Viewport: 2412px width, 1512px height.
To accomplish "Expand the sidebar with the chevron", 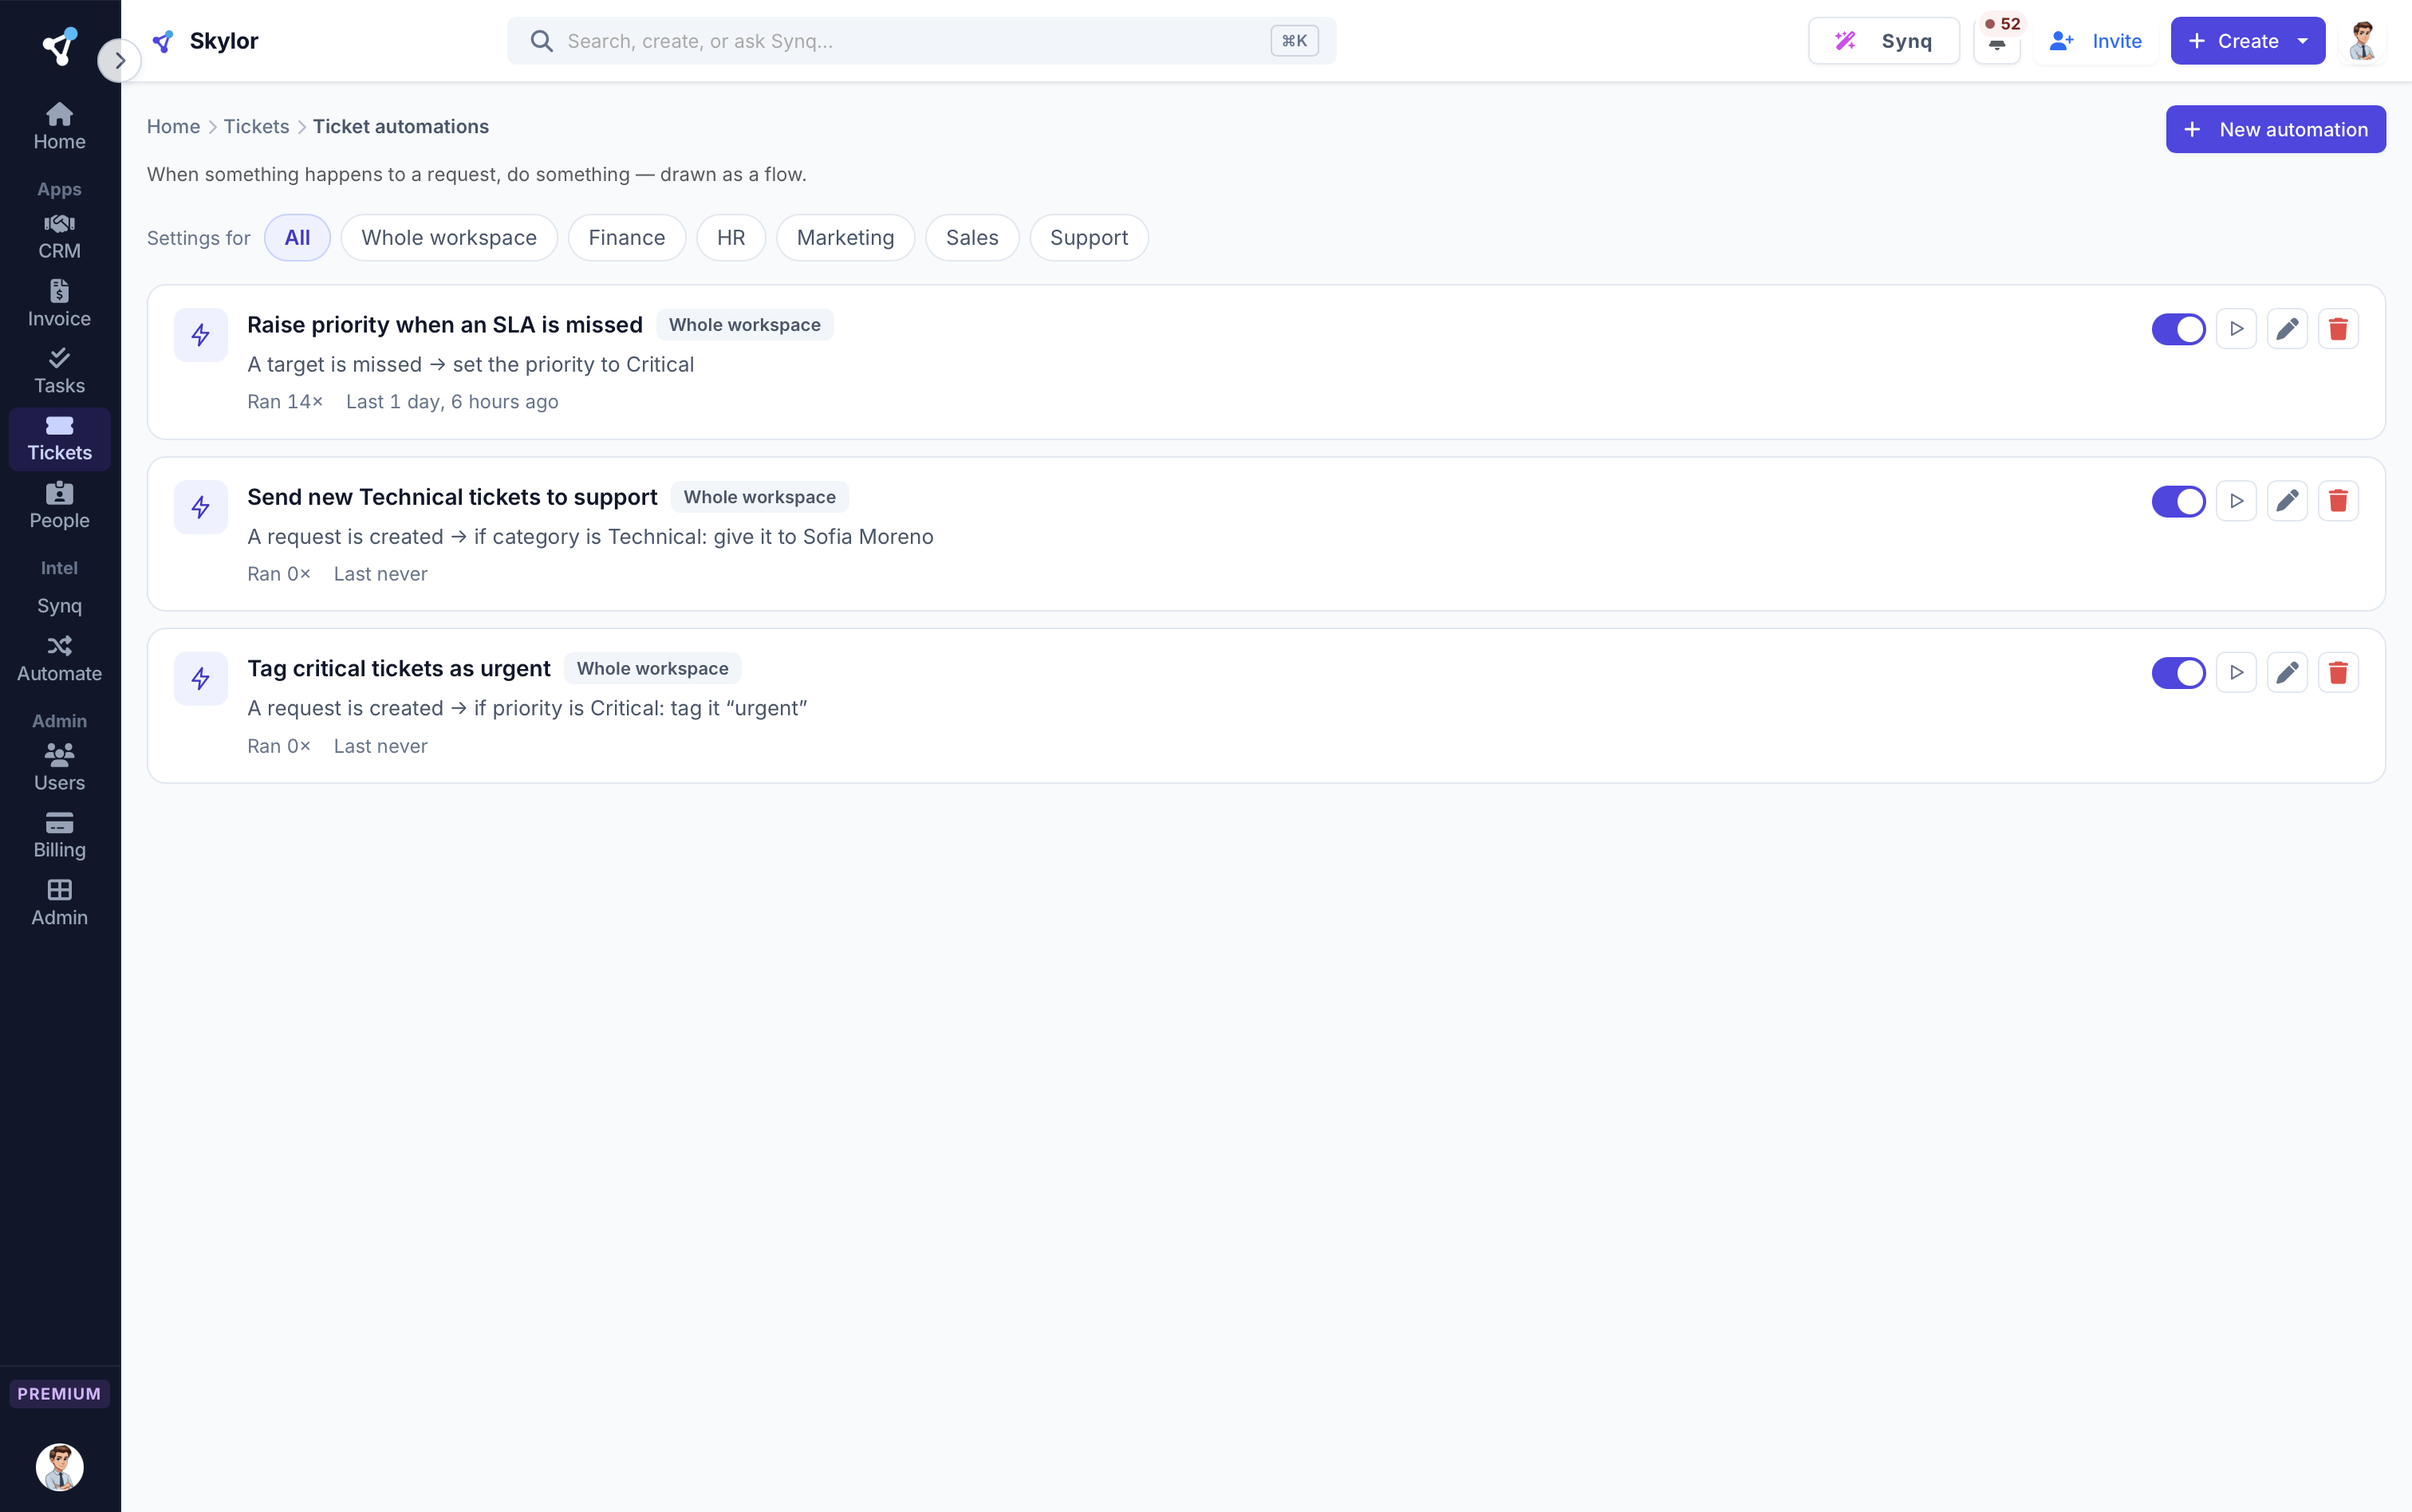I will [x=119, y=61].
